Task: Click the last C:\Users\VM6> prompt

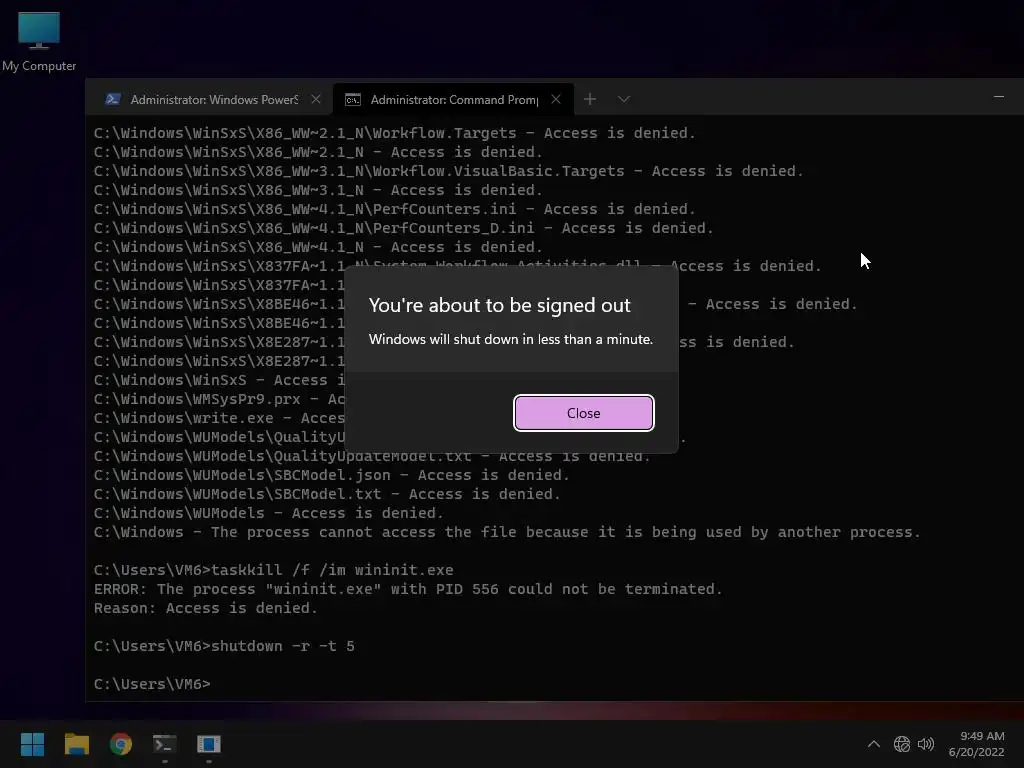Action: (152, 684)
